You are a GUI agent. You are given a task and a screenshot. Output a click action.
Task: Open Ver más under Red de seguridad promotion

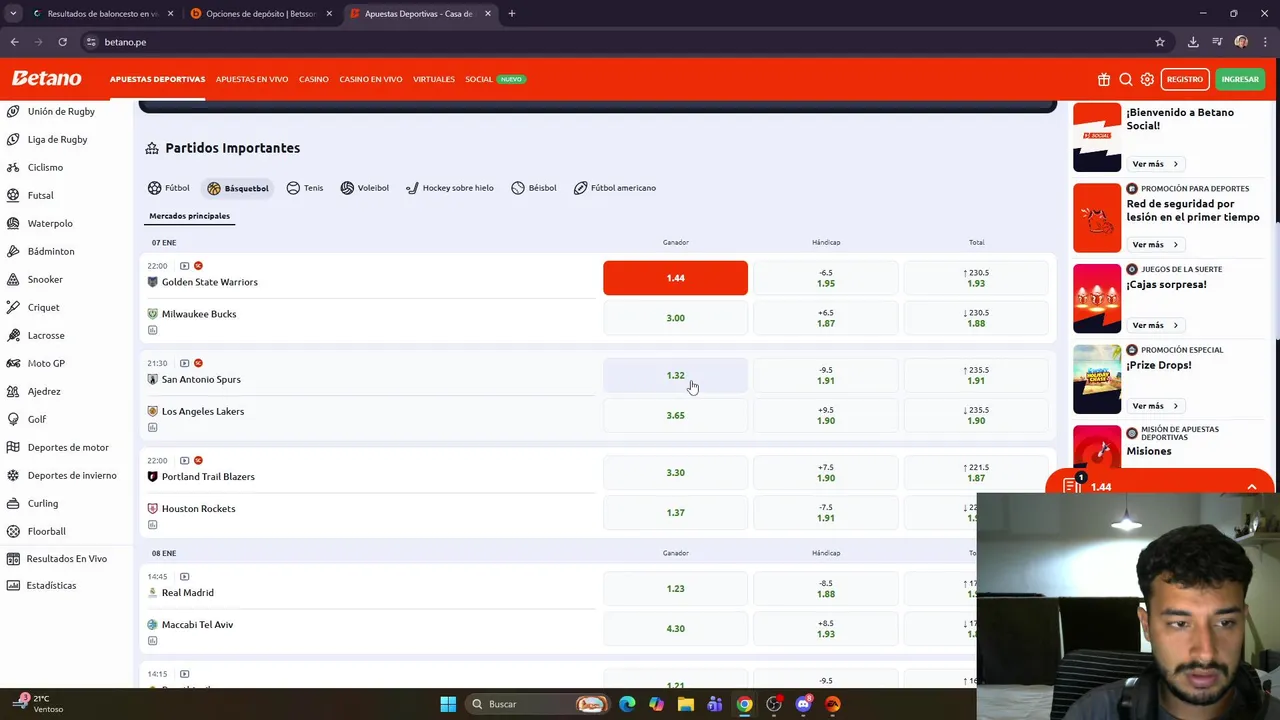1155,244
